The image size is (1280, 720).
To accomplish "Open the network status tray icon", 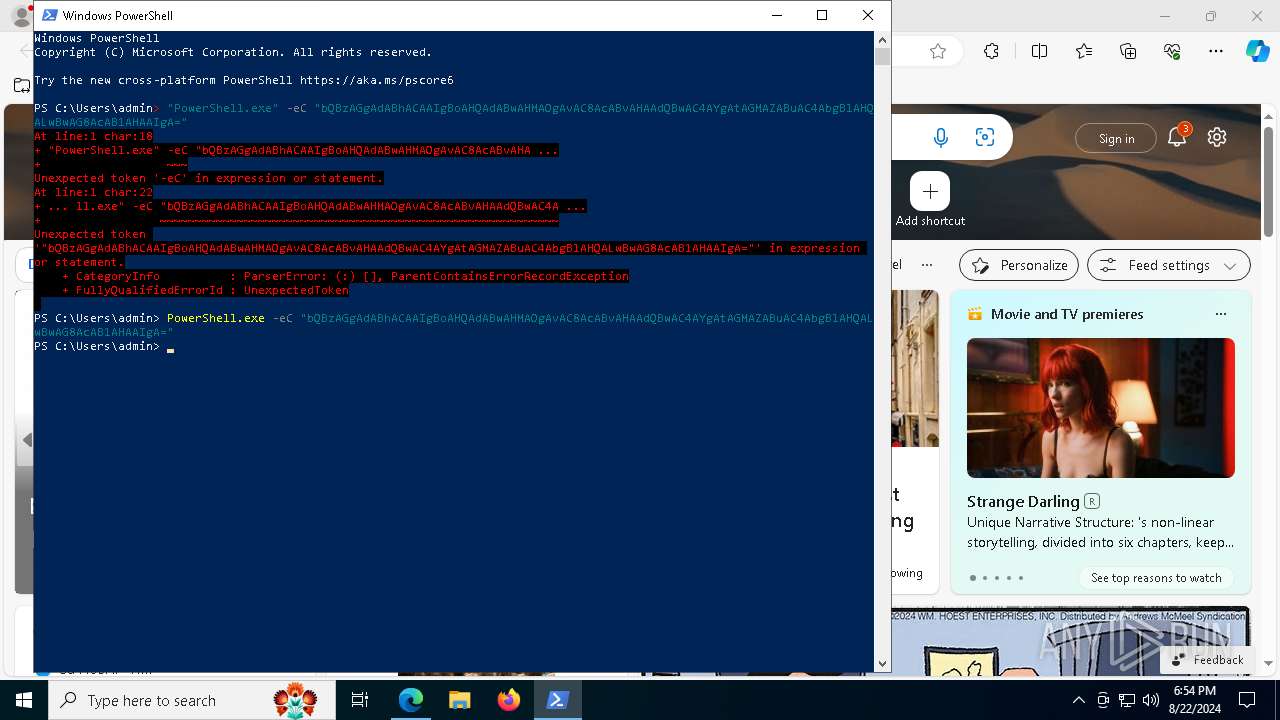I will pyautogui.click(x=1127, y=700).
